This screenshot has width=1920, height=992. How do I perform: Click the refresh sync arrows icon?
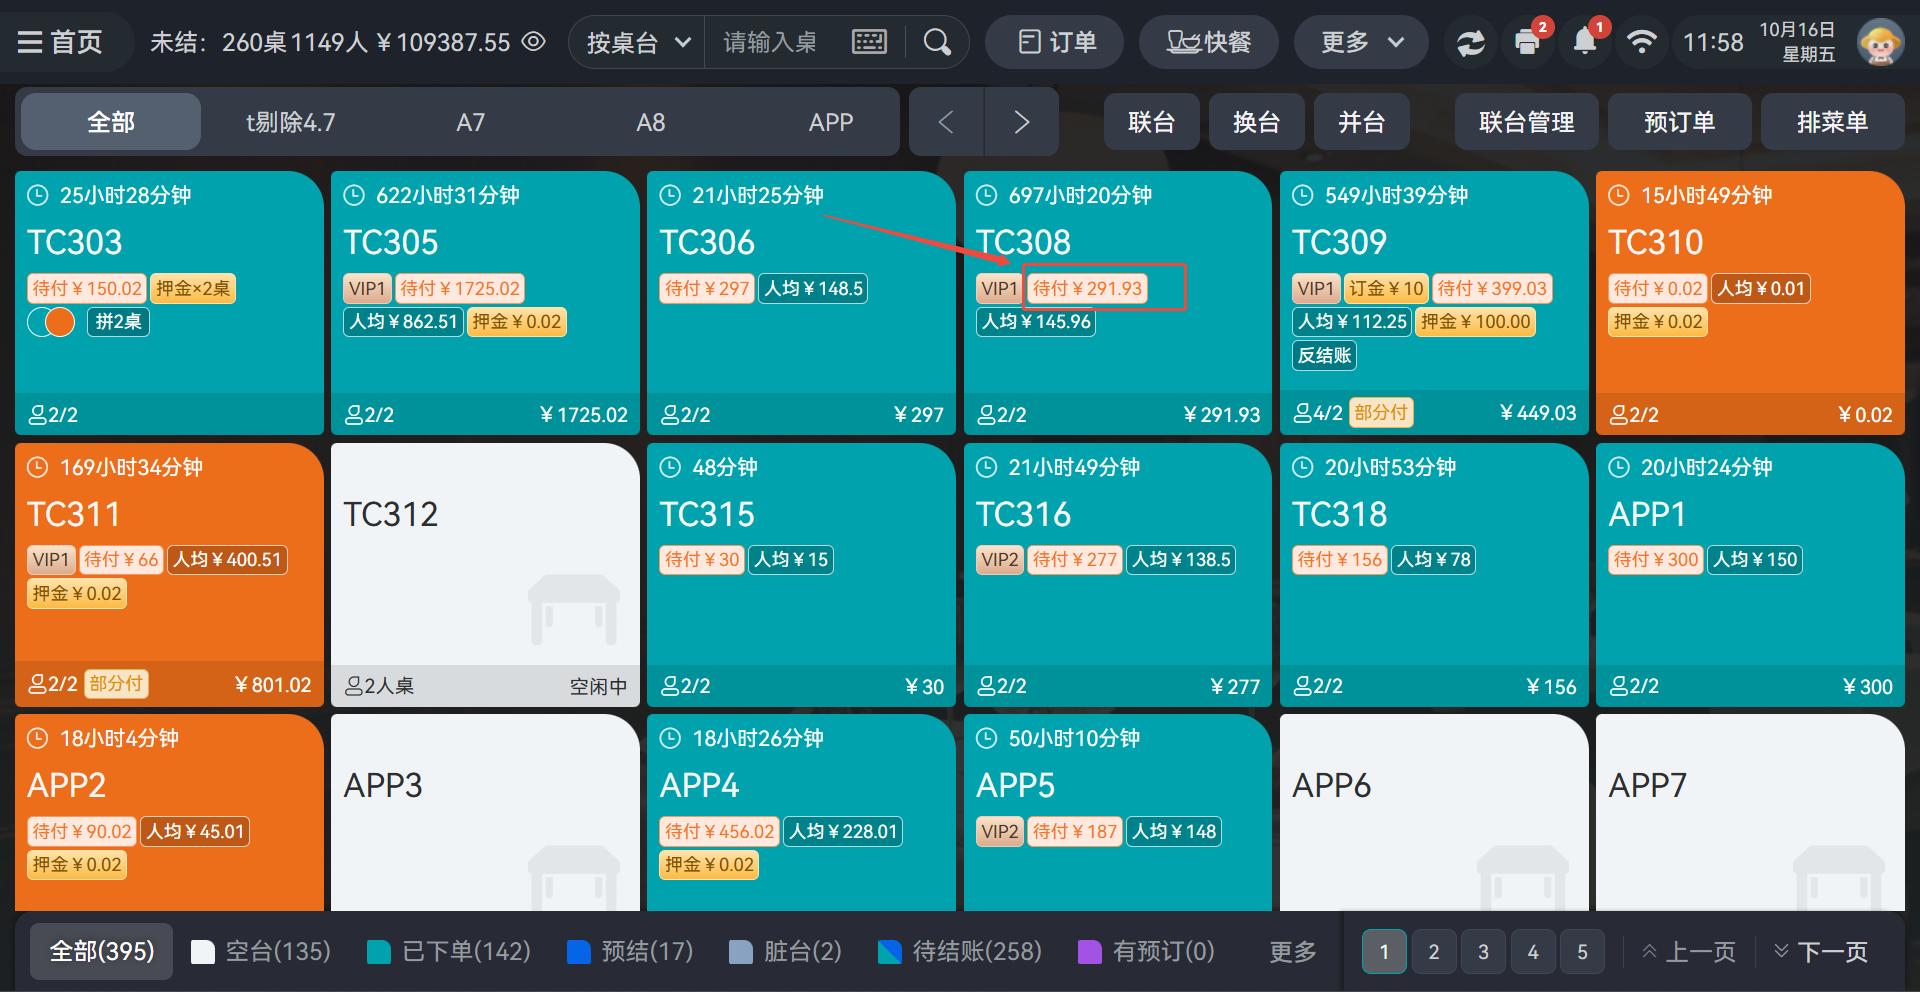click(x=1470, y=42)
